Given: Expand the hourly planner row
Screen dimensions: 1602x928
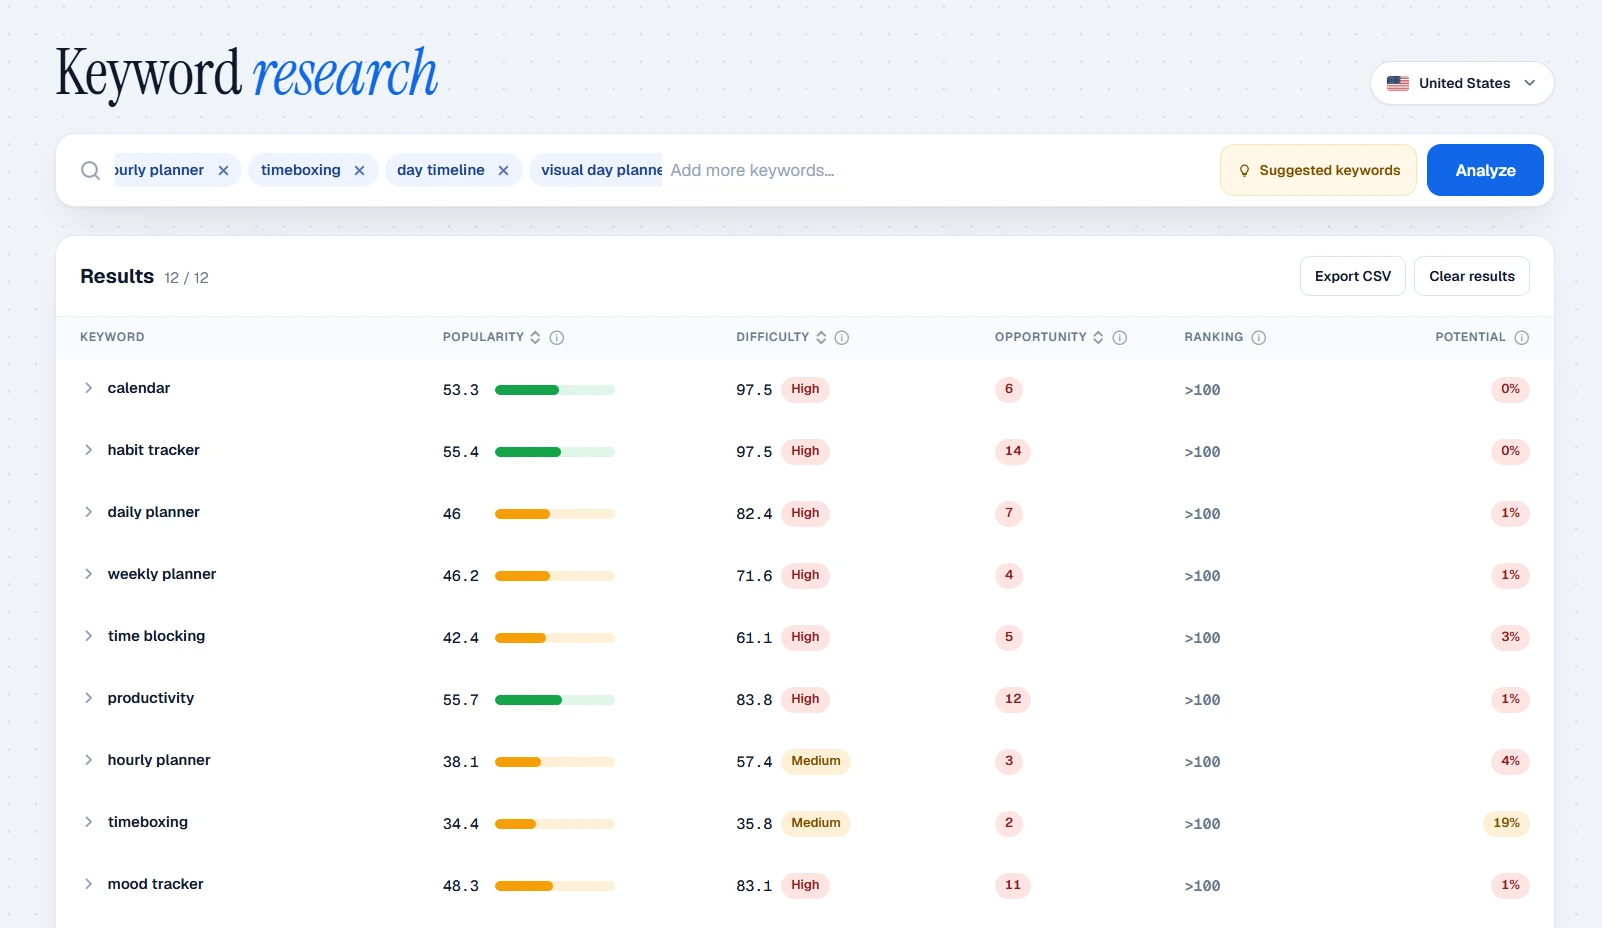Looking at the screenshot, I should [x=88, y=760].
